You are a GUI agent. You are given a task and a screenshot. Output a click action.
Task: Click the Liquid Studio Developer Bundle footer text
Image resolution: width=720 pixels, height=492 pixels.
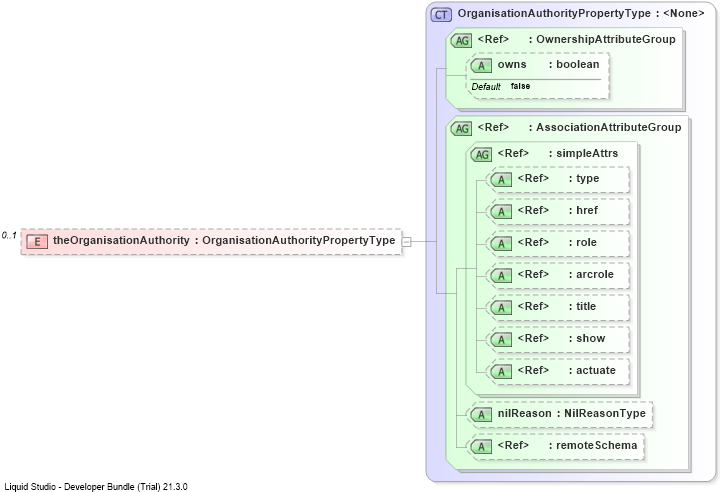tap(96, 486)
